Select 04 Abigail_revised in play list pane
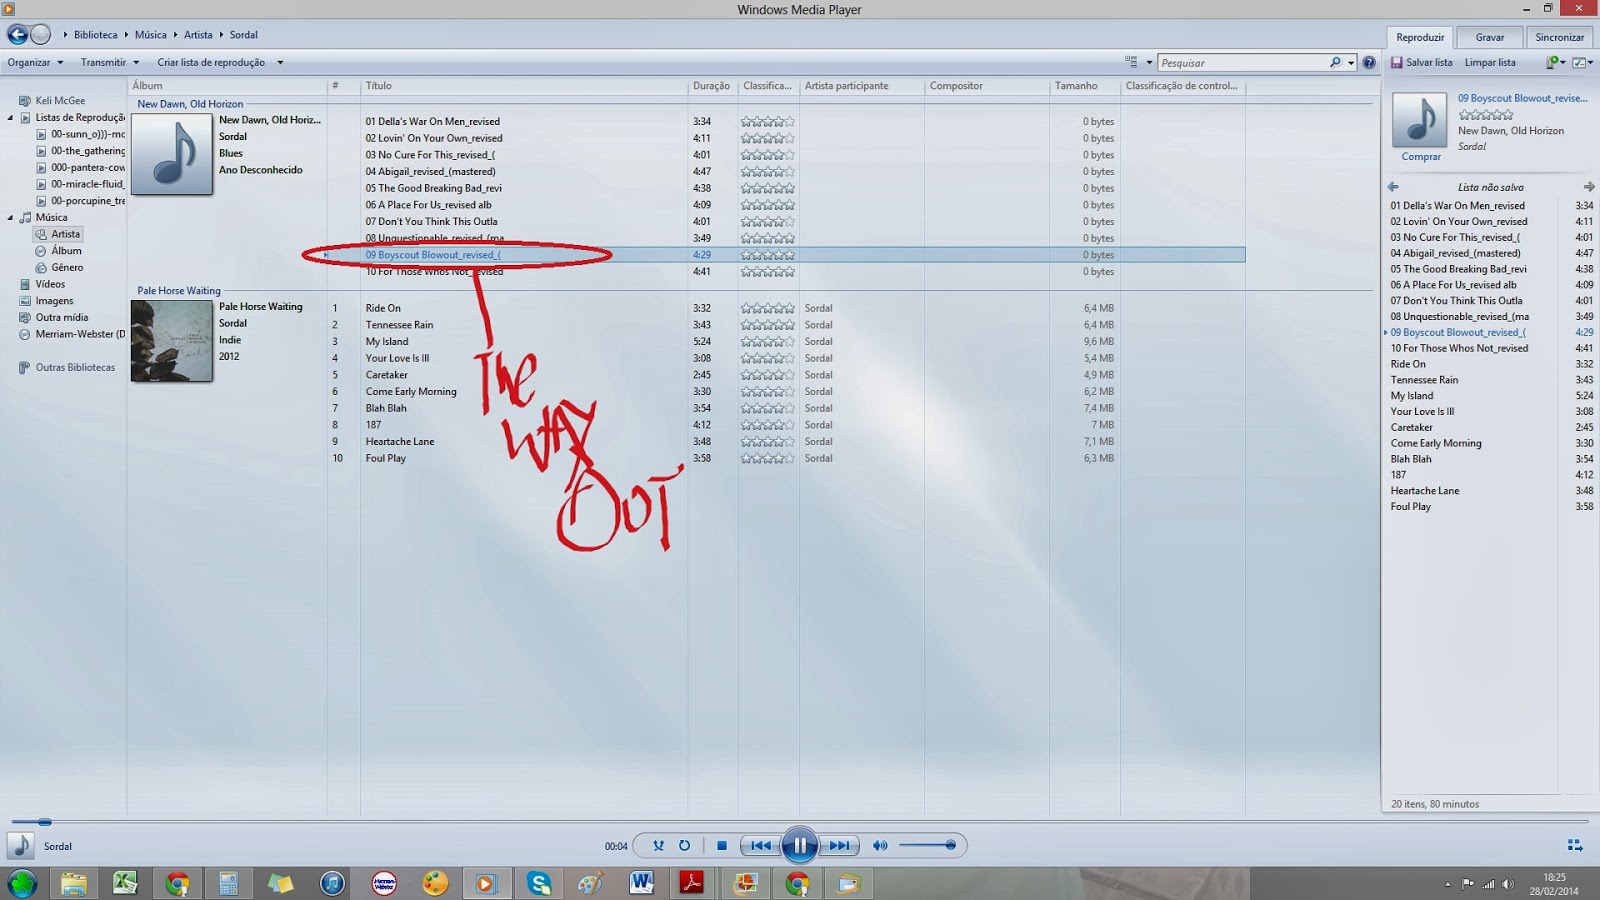Image resolution: width=1600 pixels, height=900 pixels. [x=1455, y=254]
